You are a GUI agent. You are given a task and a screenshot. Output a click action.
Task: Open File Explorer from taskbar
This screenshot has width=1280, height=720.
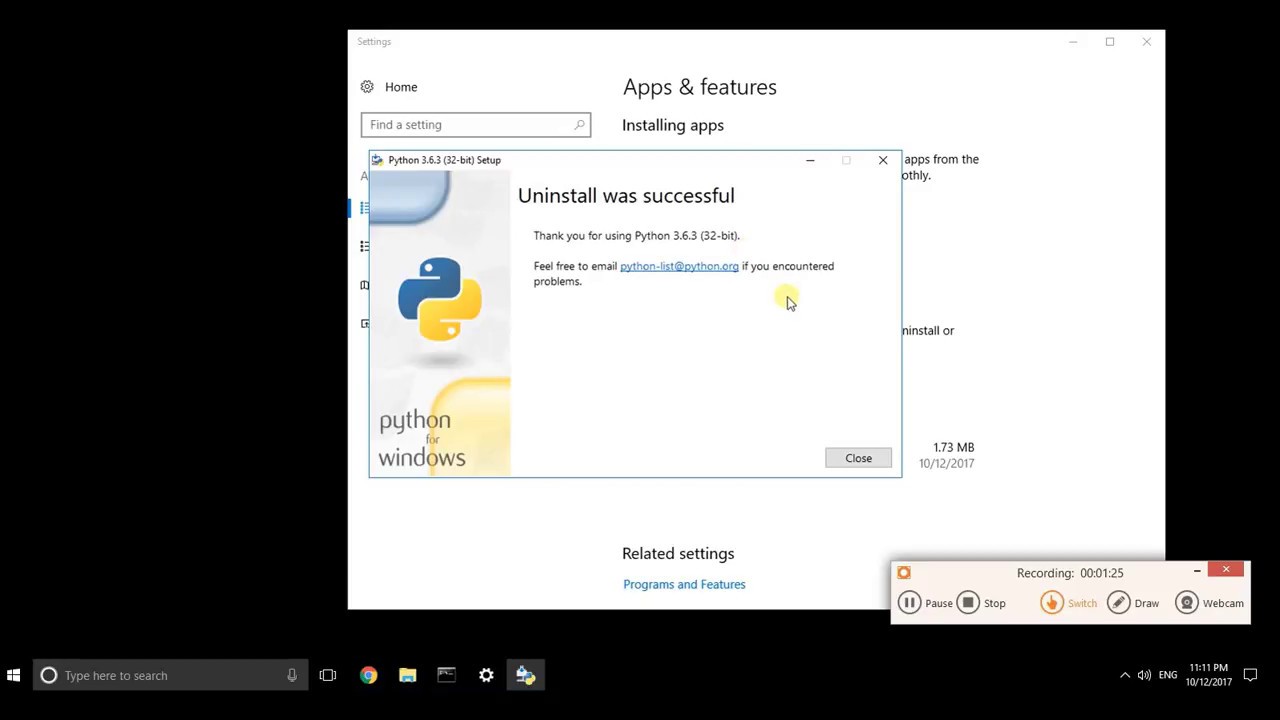tap(407, 676)
